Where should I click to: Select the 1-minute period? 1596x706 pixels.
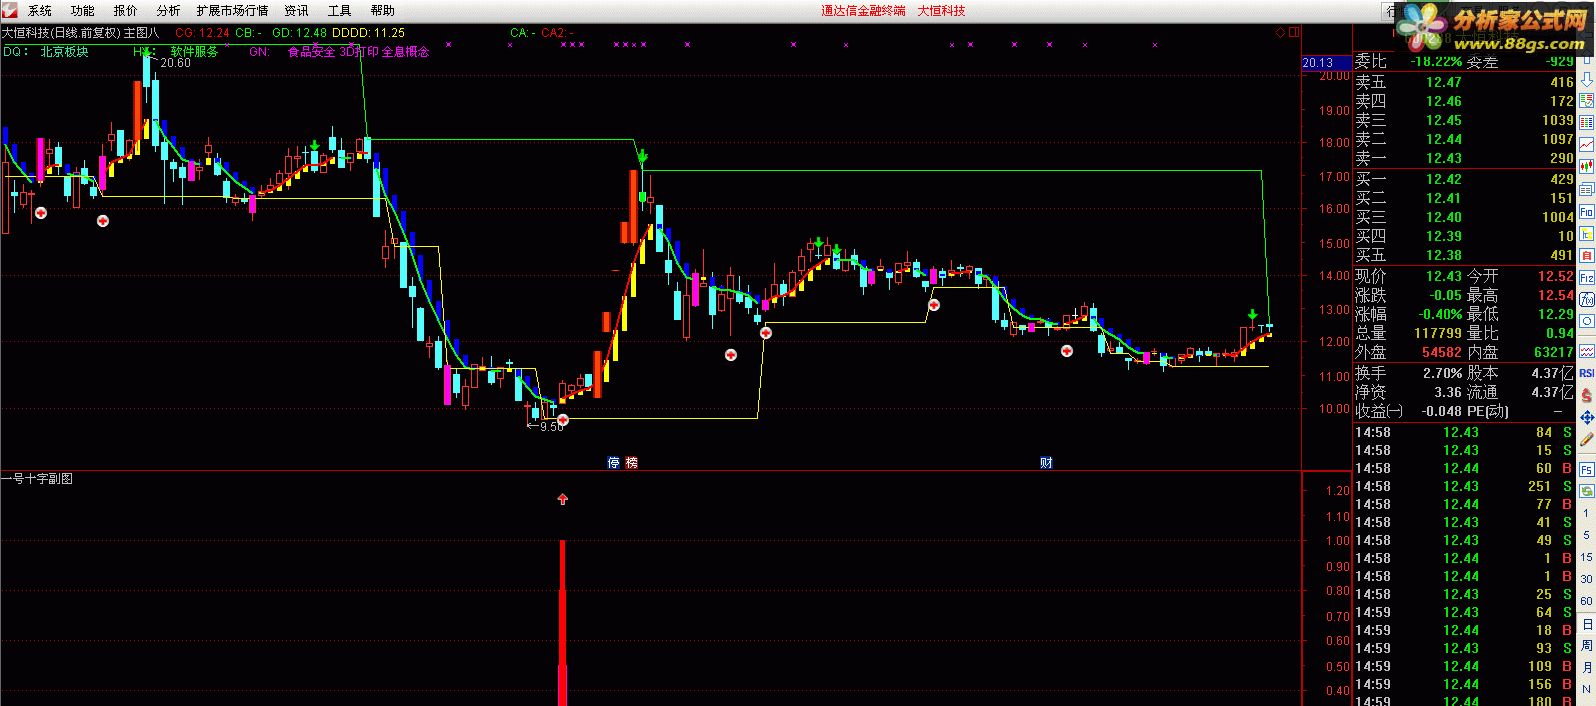1586,513
